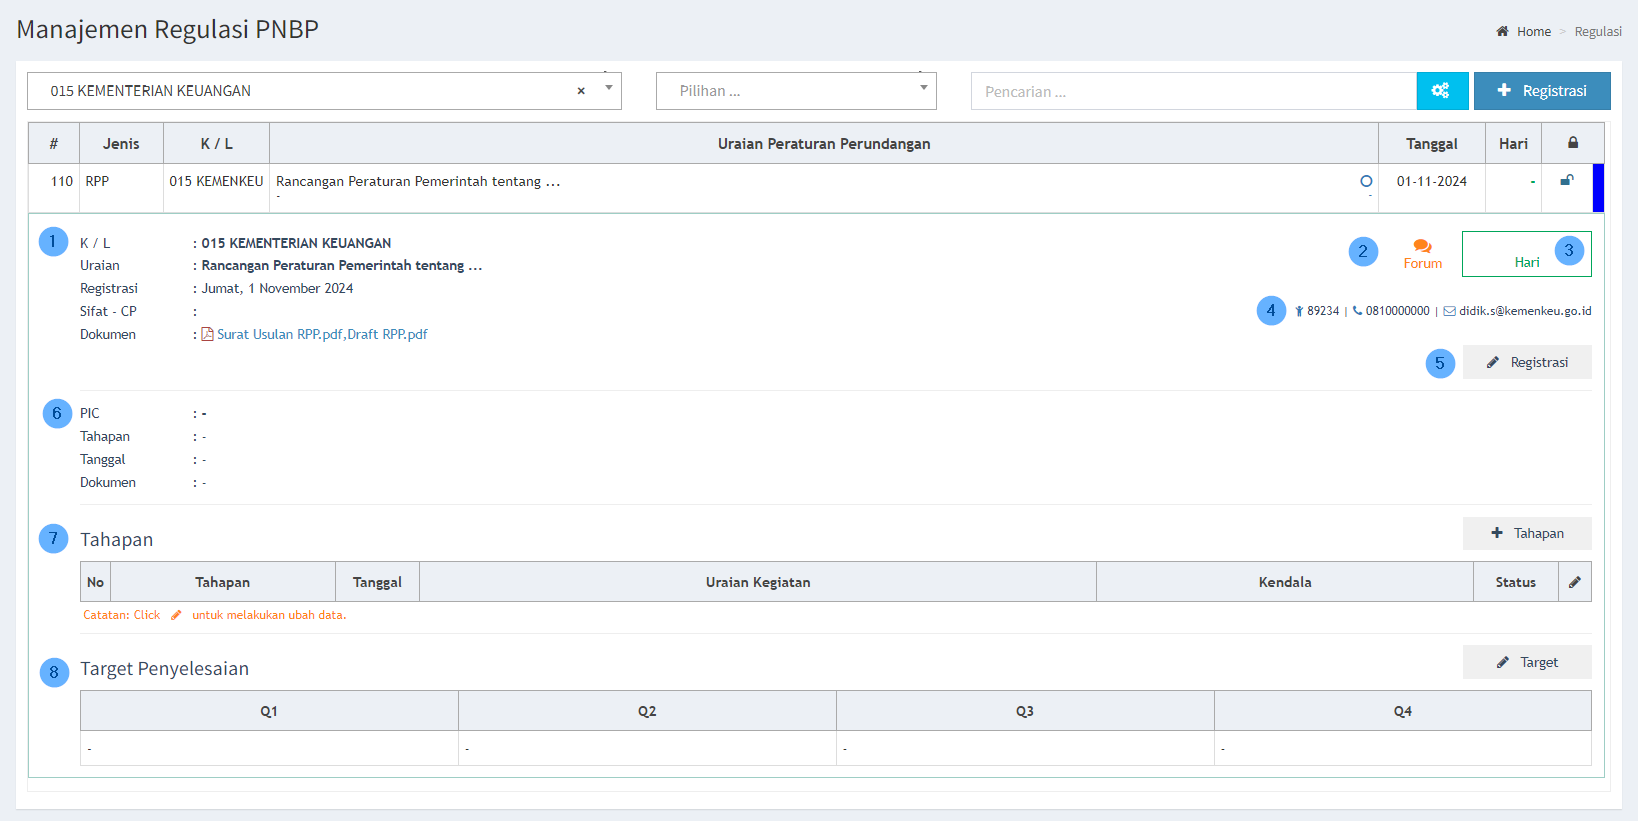The image size is (1638, 821).
Task: Clear the 015 KEMENTERIAN KEUANGAN selection
Action: (x=581, y=91)
